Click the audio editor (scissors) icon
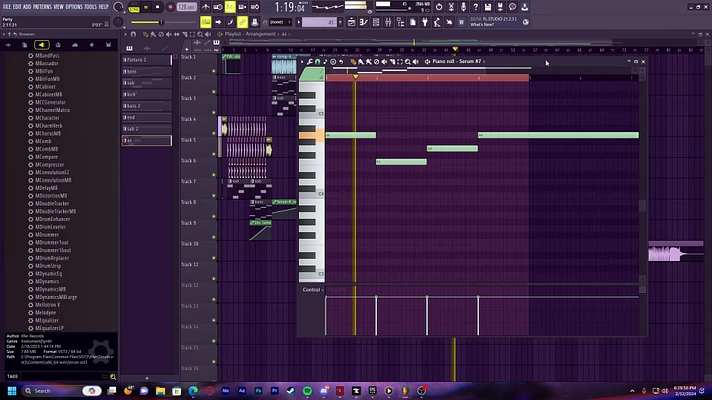Screen dimensions: 712x400 point(451,7)
